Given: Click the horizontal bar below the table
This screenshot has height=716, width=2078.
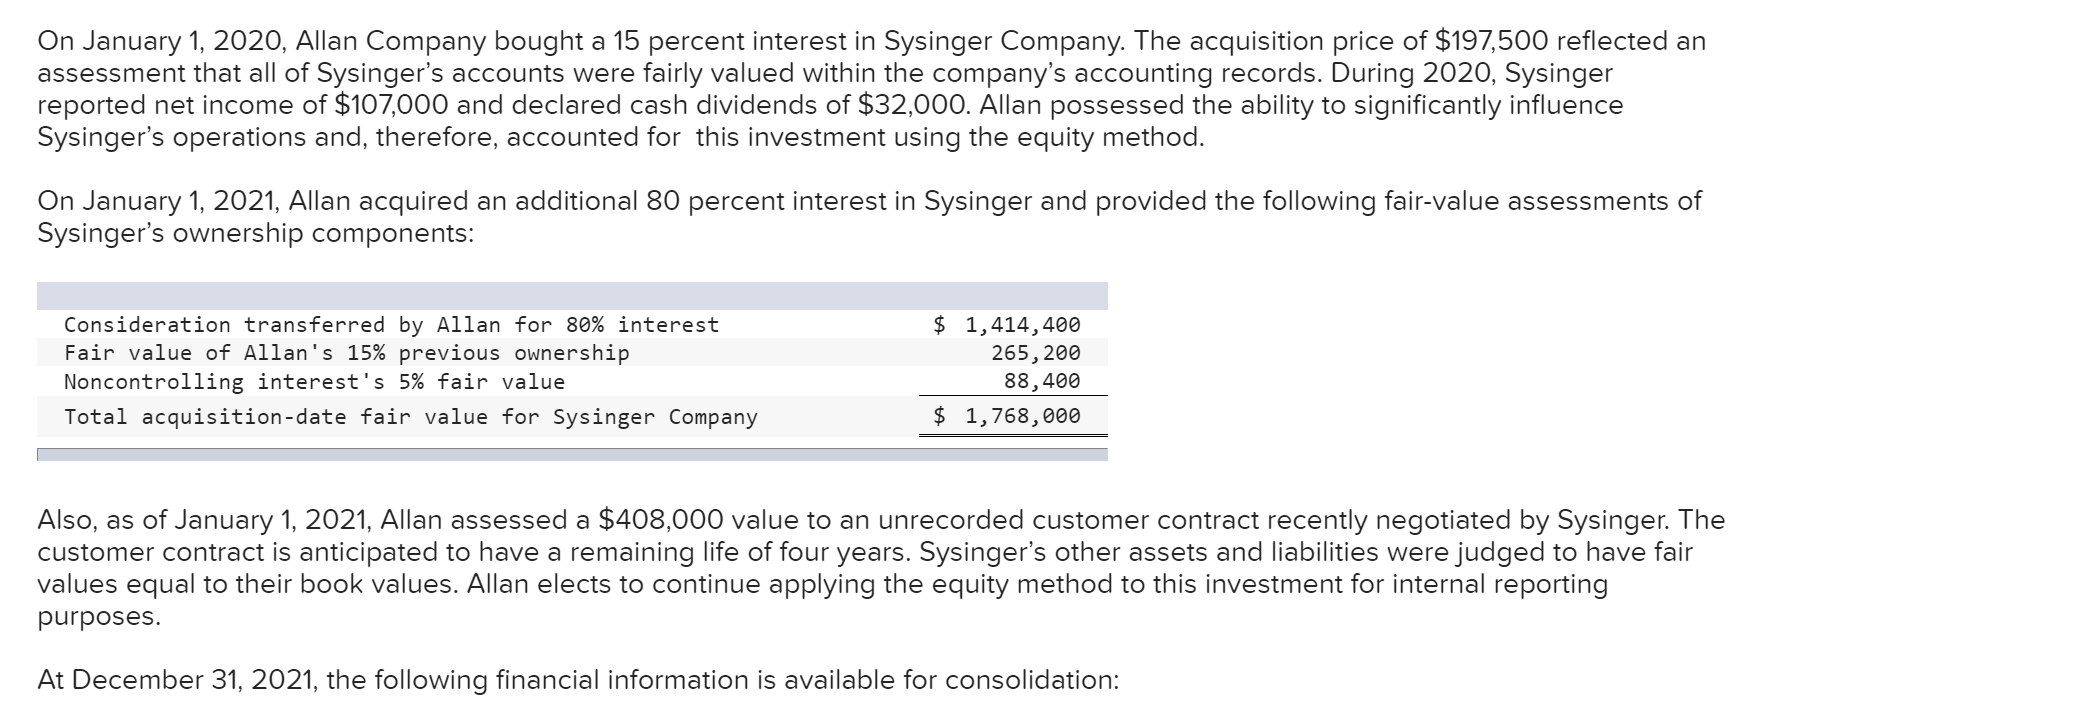Looking at the screenshot, I should [x=572, y=454].
